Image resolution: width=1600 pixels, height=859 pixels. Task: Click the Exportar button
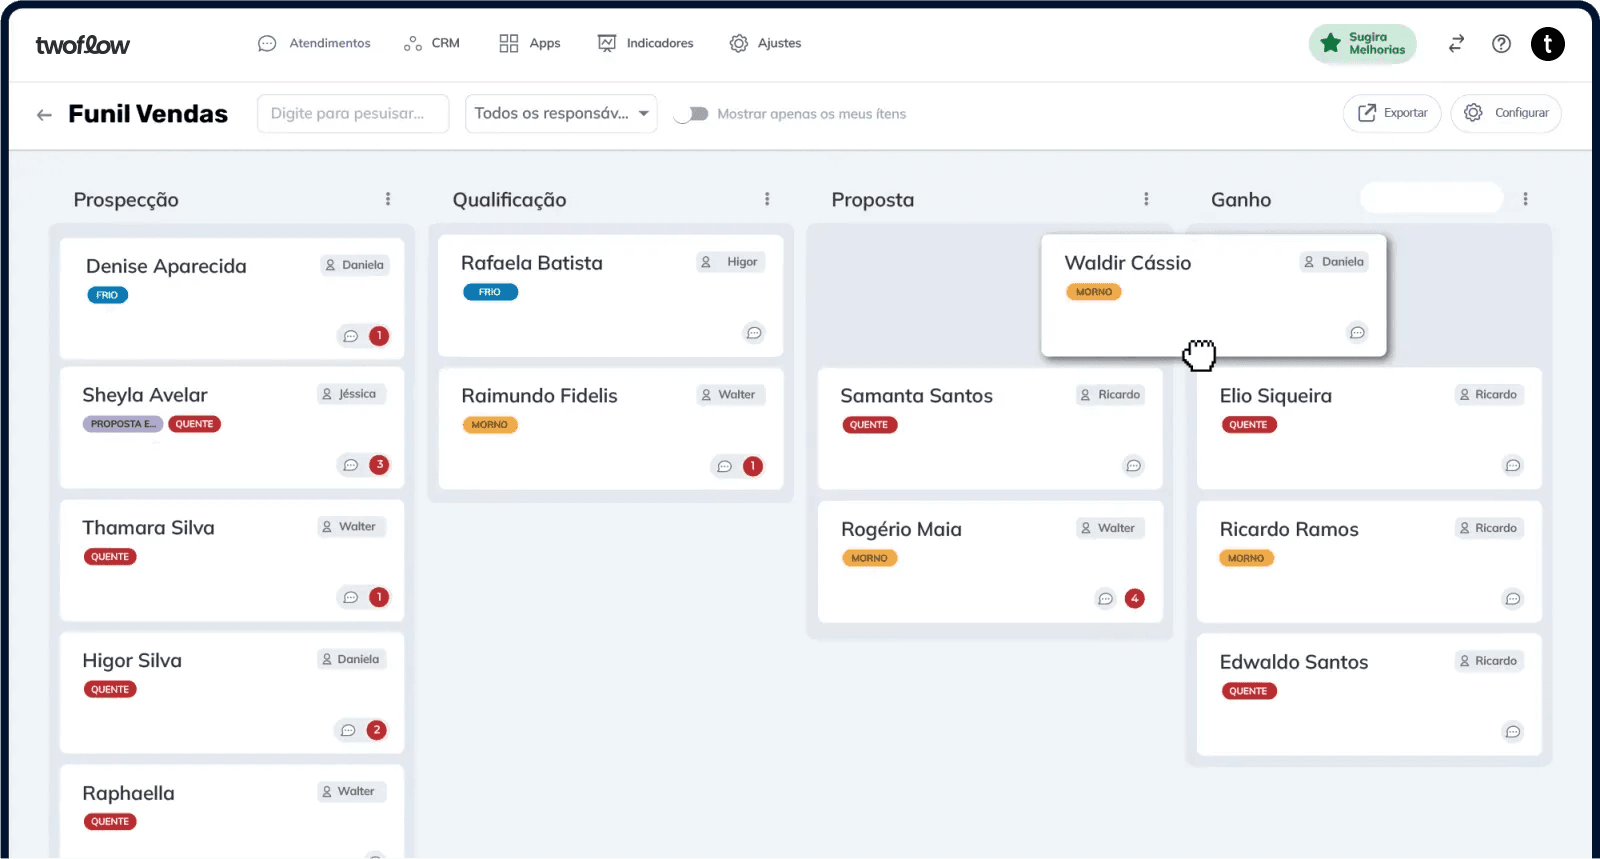coord(1392,113)
